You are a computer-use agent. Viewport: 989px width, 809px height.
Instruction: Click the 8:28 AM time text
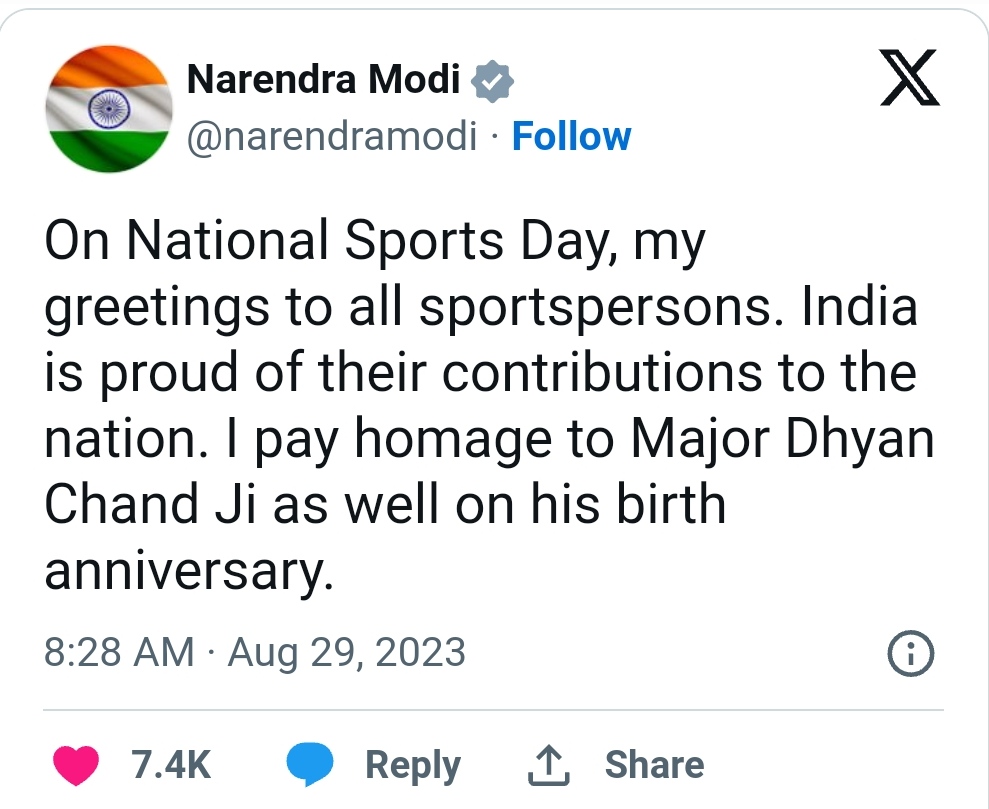pyautogui.click(x=119, y=653)
